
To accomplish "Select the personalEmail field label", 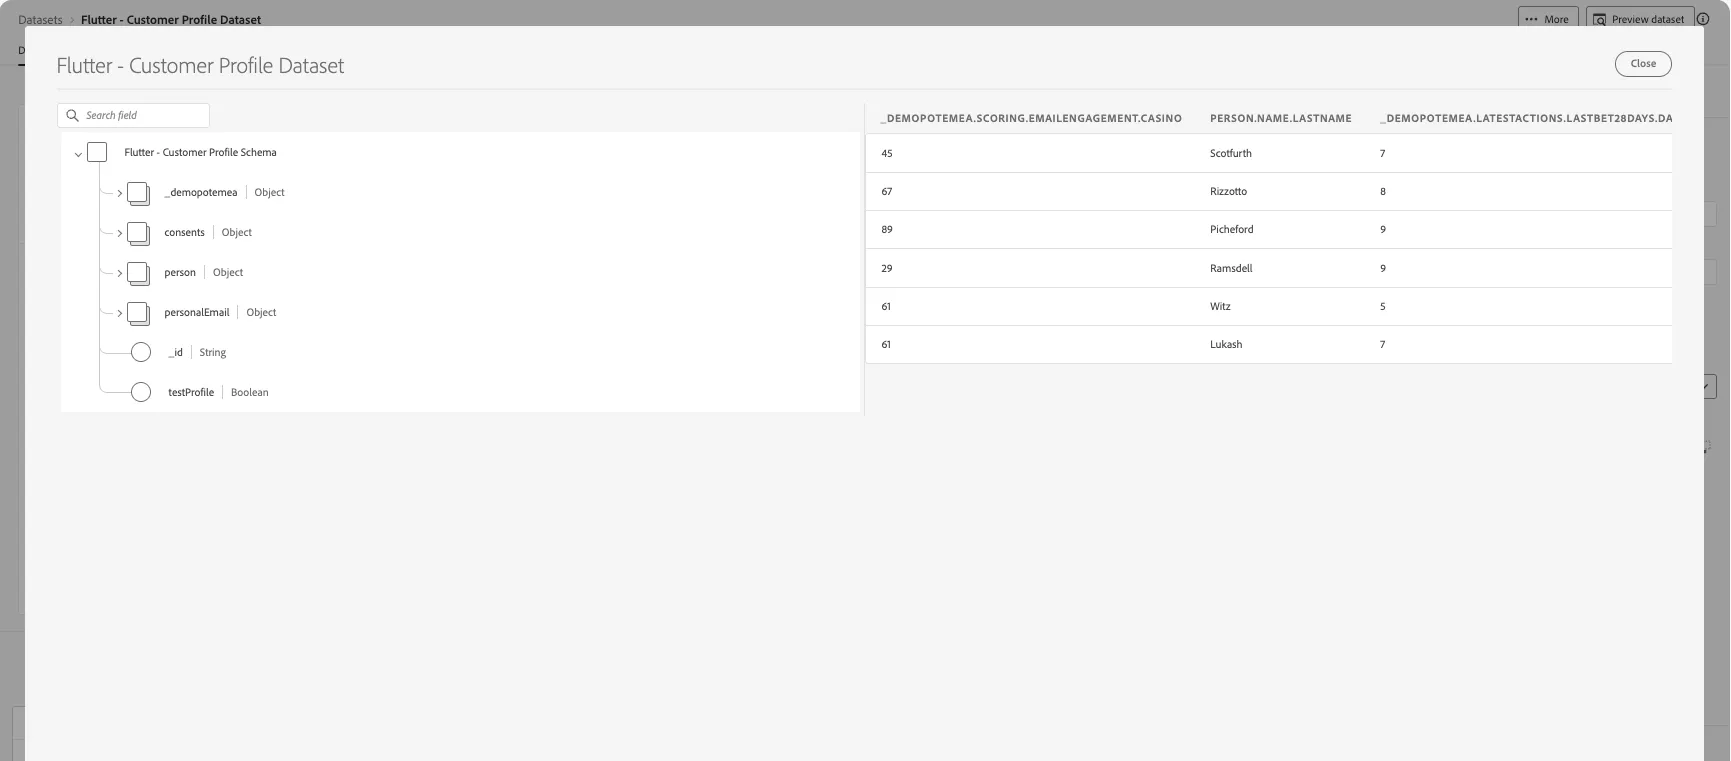I will [x=197, y=312].
